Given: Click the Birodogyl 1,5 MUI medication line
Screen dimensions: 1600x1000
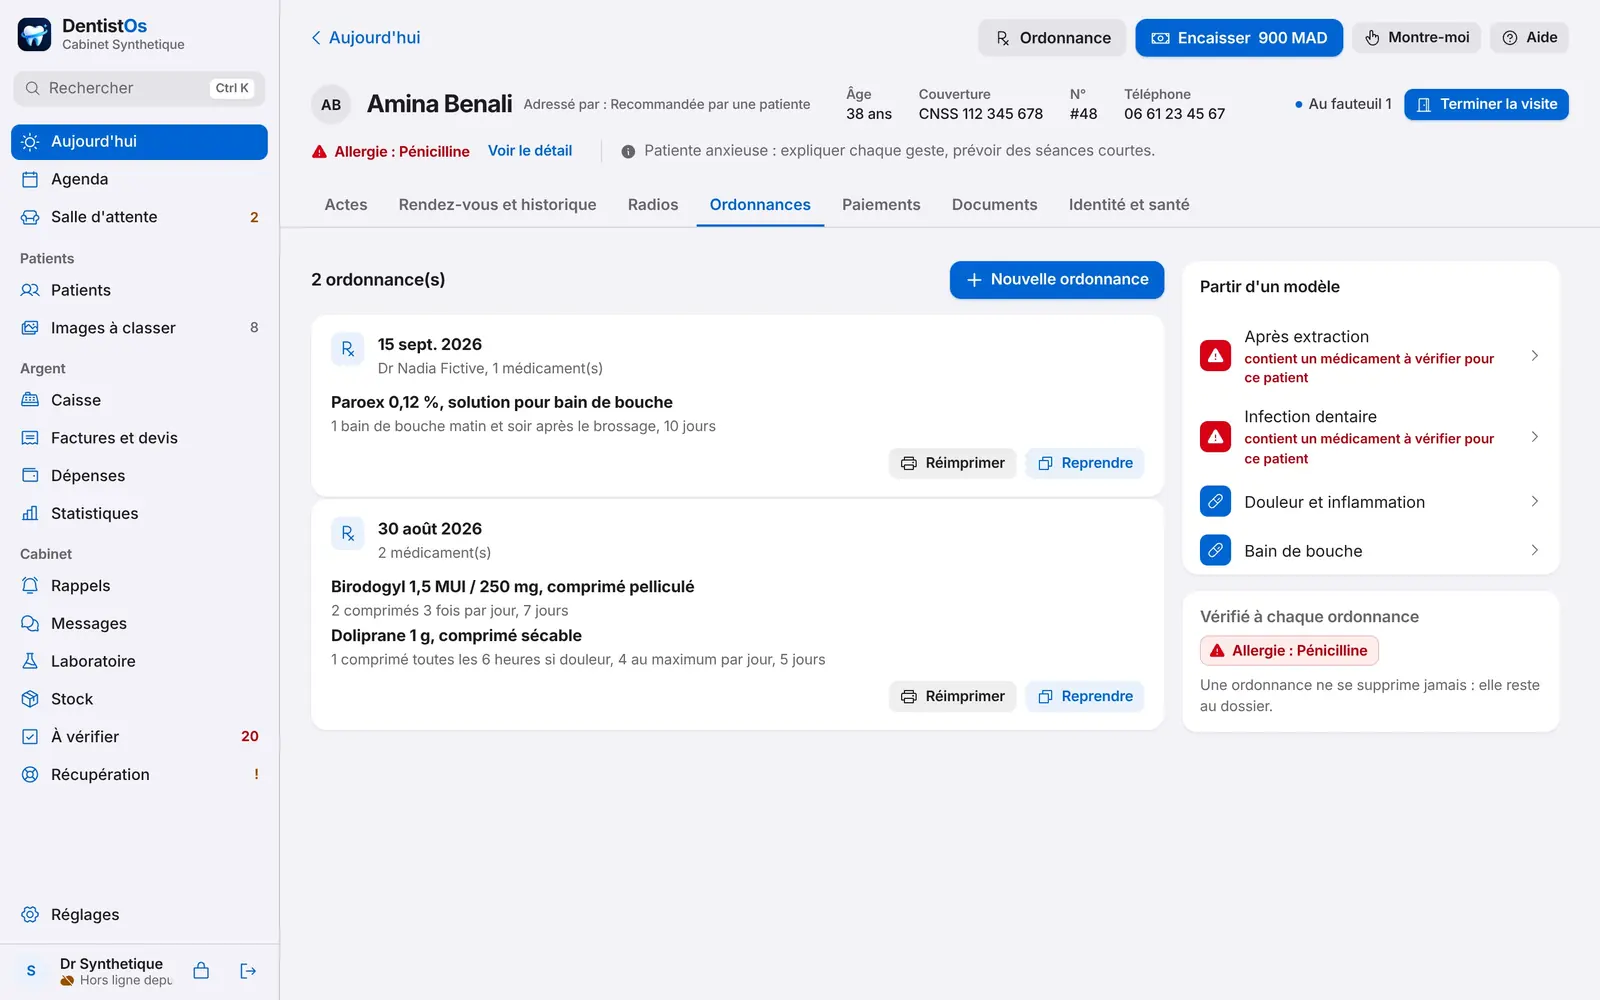Looking at the screenshot, I should point(513,587).
